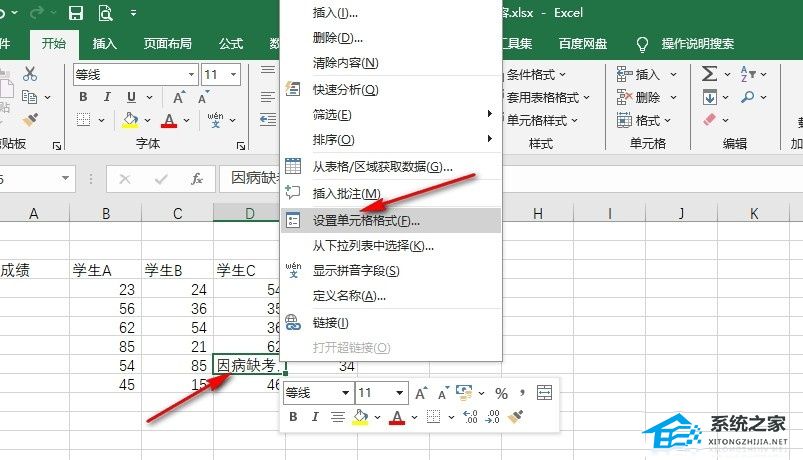Image resolution: width=803 pixels, height=460 pixels.
Task: Select column header H
Action: pyautogui.click(x=537, y=213)
